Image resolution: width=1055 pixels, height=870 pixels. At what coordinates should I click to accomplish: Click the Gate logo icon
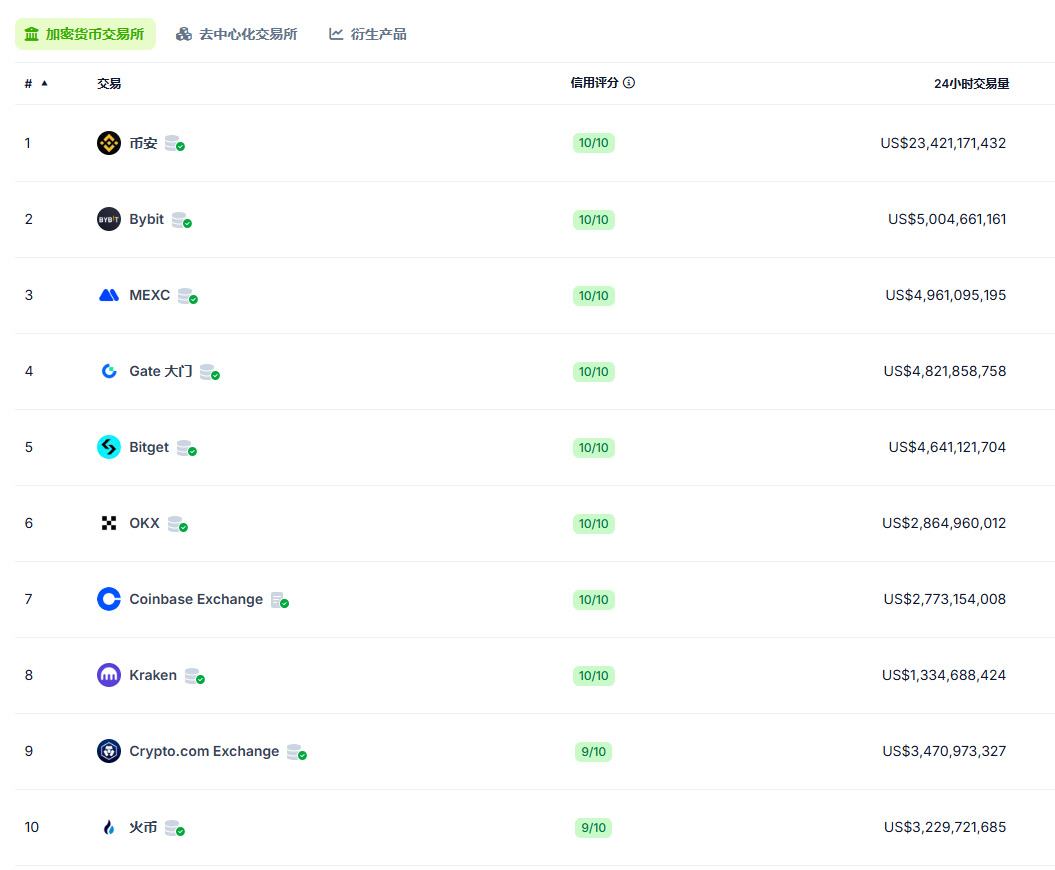point(109,371)
